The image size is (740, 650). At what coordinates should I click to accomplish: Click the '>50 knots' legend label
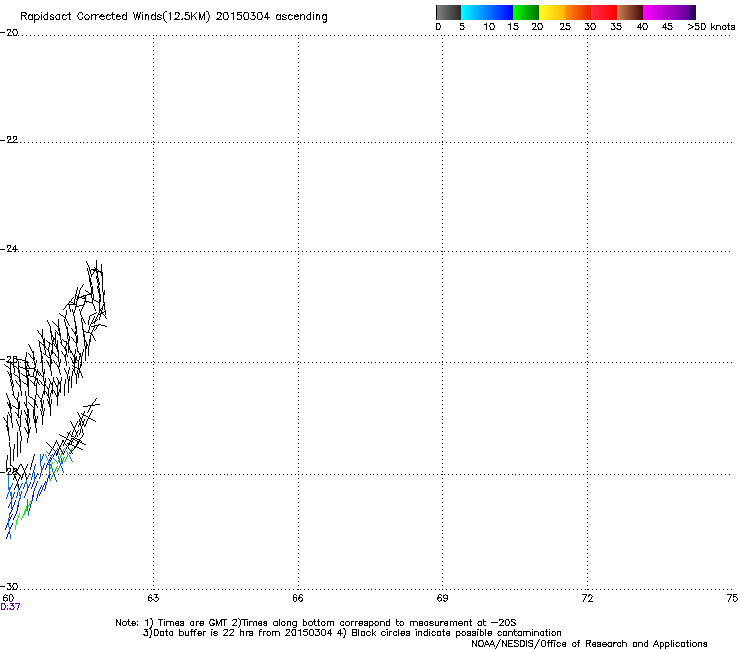point(711,27)
